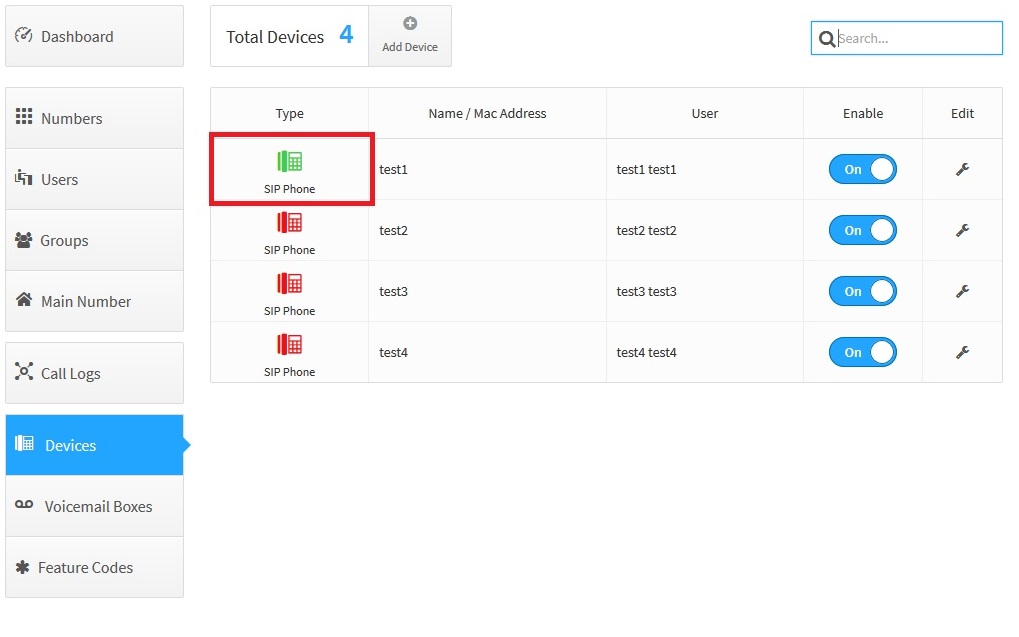Open the Feature Codes section
This screenshot has height=637, width=1019.
tap(94, 567)
